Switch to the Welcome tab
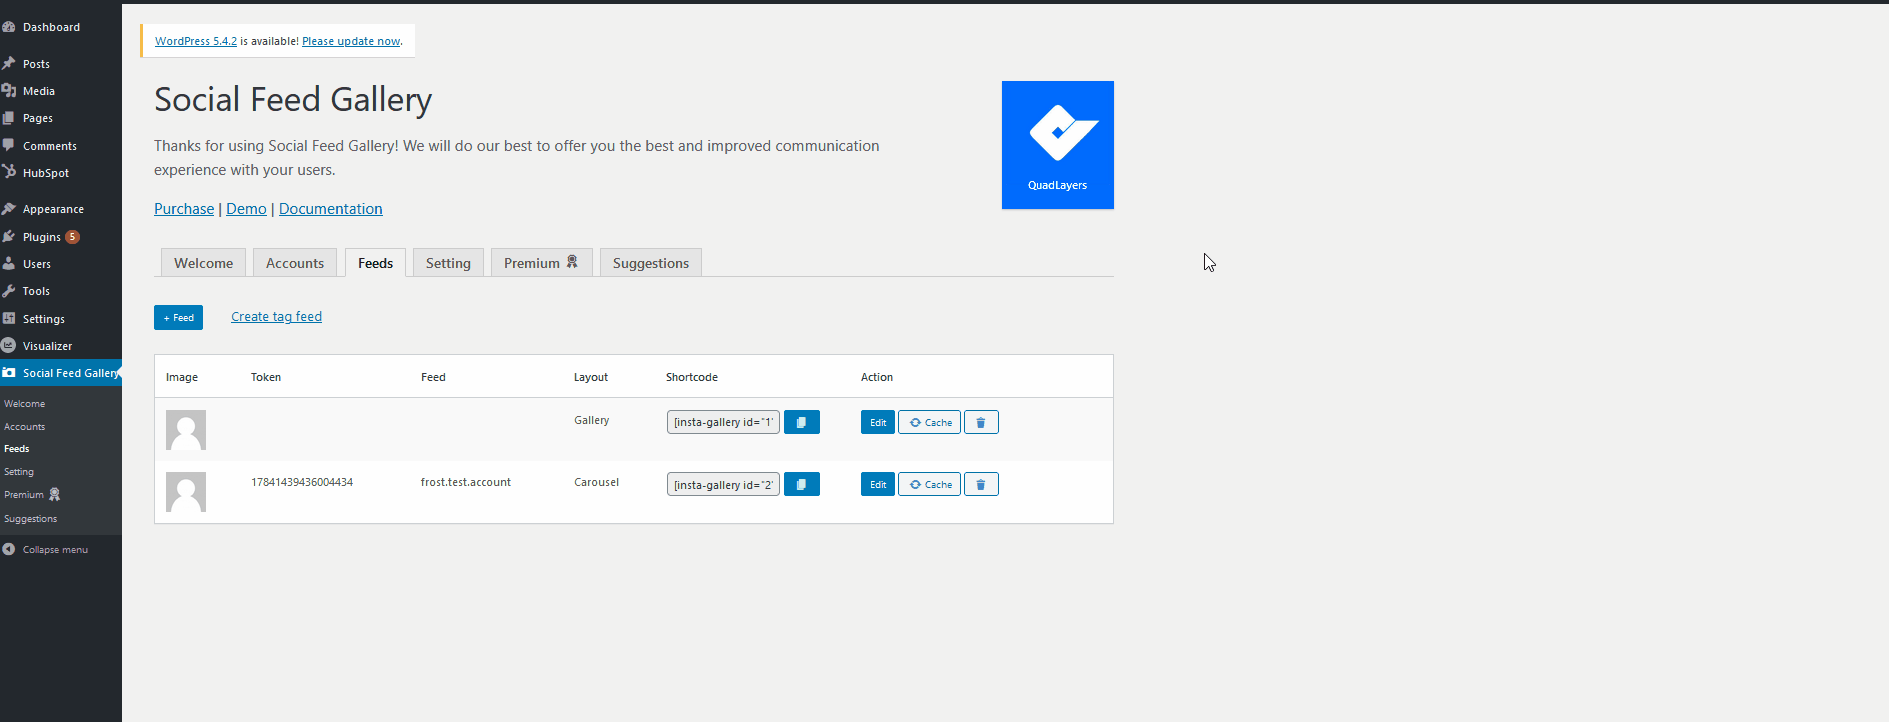Image resolution: width=1889 pixels, height=722 pixels. click(203, 263)
